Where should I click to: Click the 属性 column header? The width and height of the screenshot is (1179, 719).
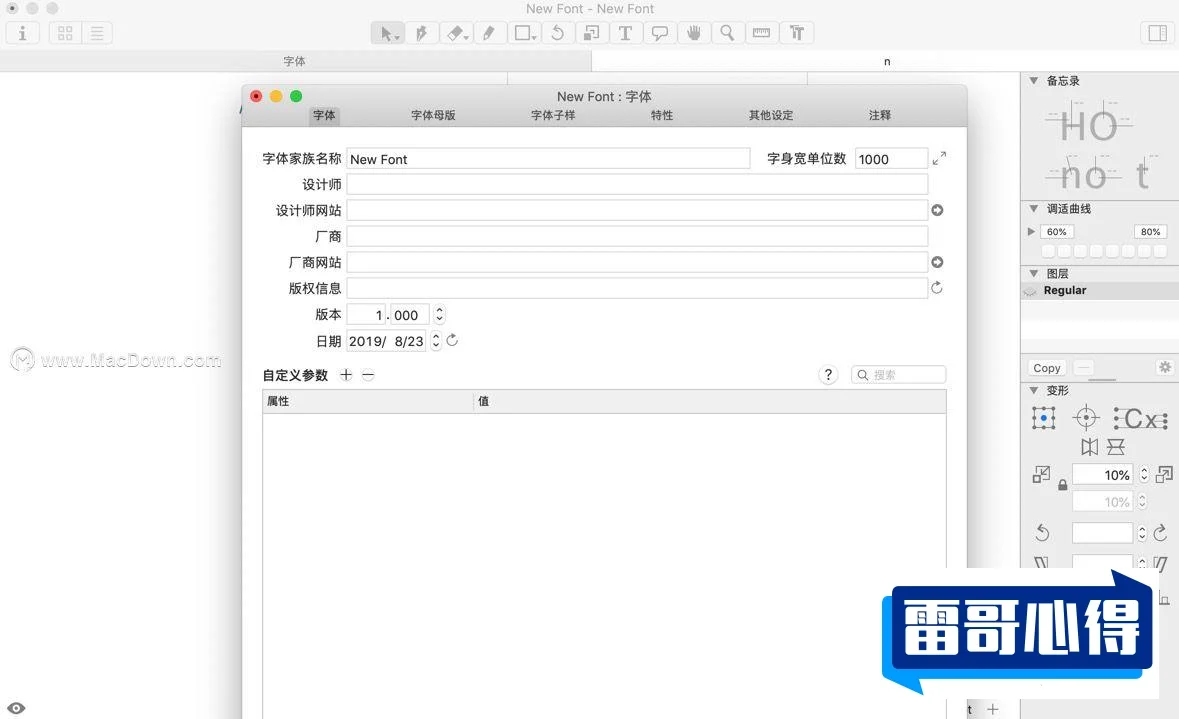tap(368, 402)
